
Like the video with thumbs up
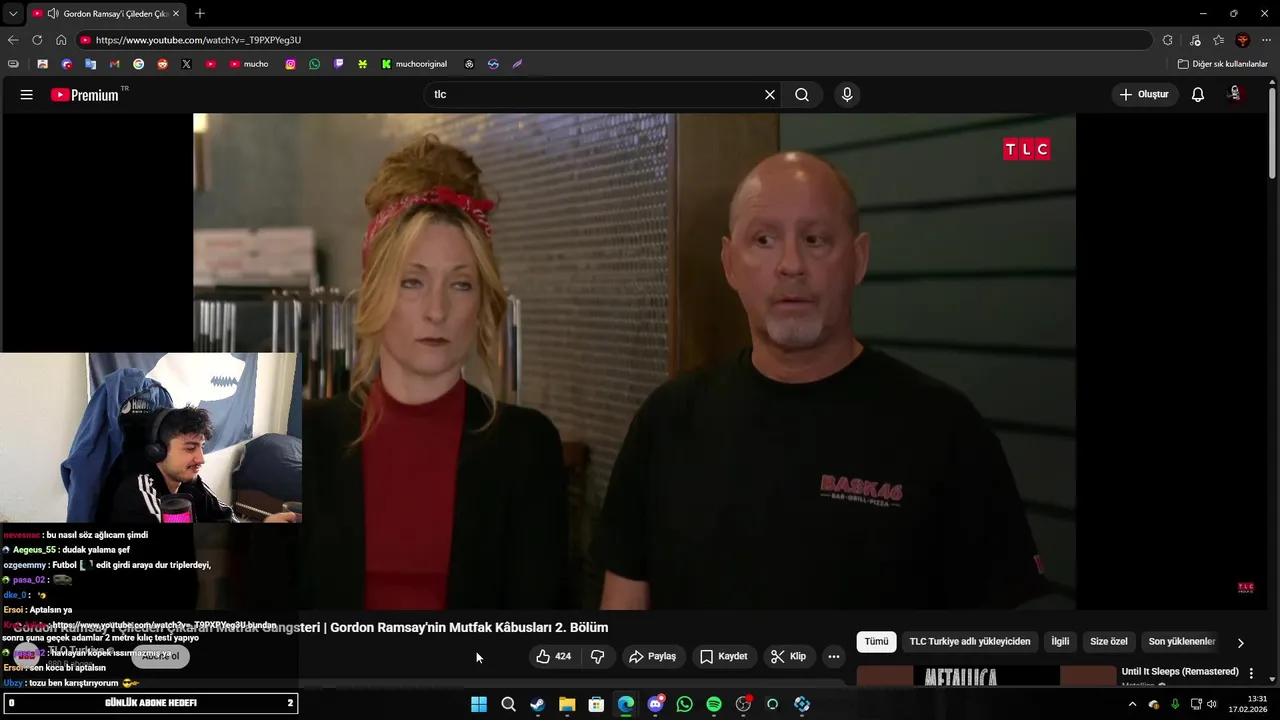coord(554,657)
